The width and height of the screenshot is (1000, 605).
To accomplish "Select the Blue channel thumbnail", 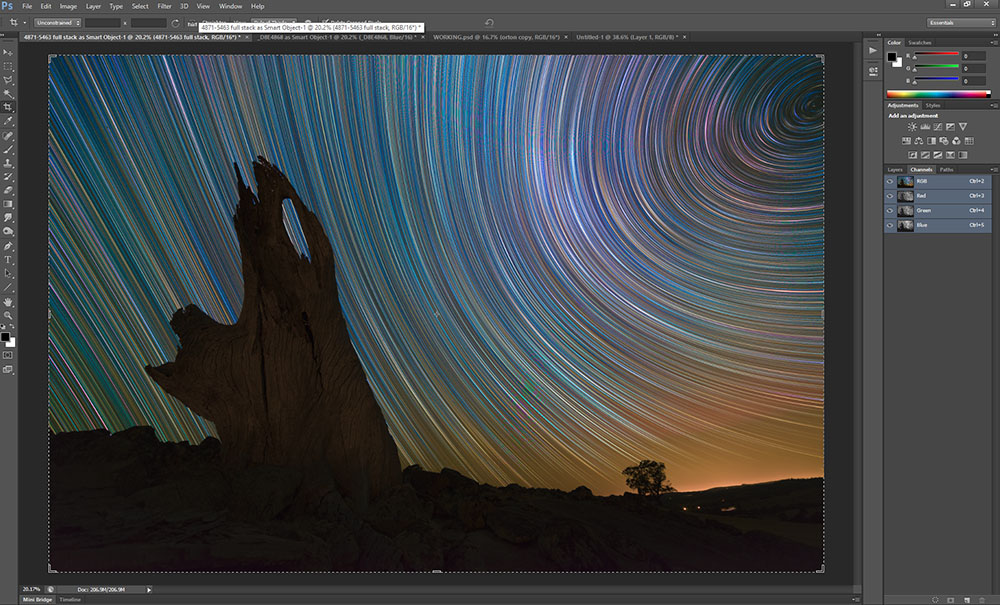I will point(905,225).
